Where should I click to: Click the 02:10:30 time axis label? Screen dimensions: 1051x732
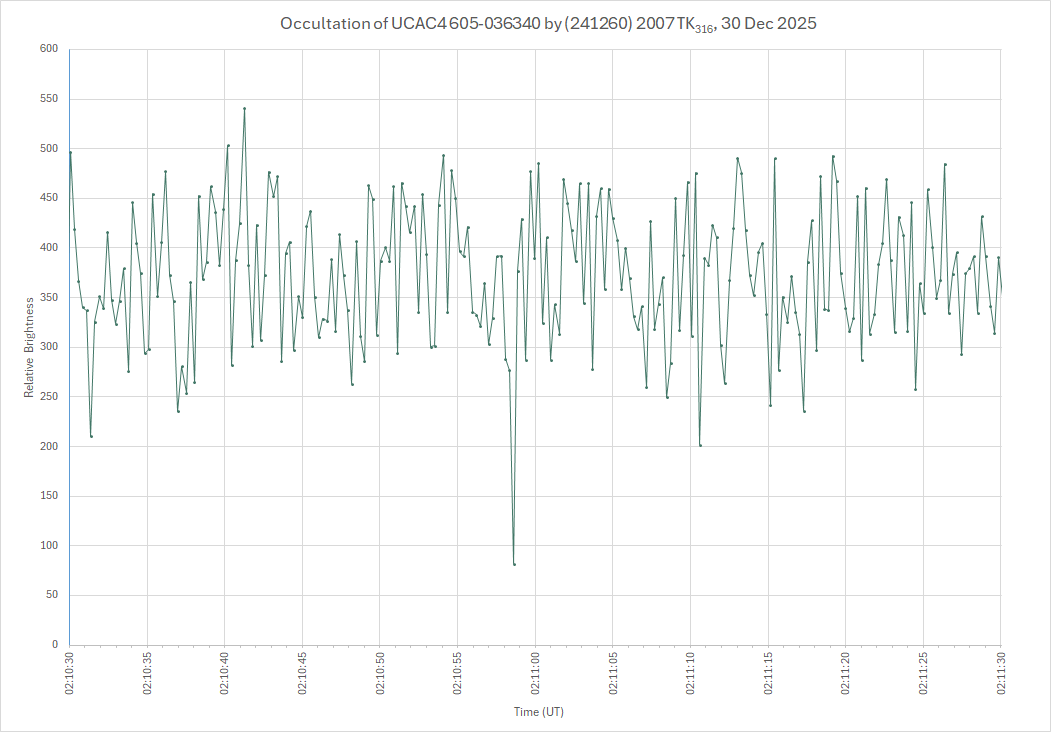[70, 675]
